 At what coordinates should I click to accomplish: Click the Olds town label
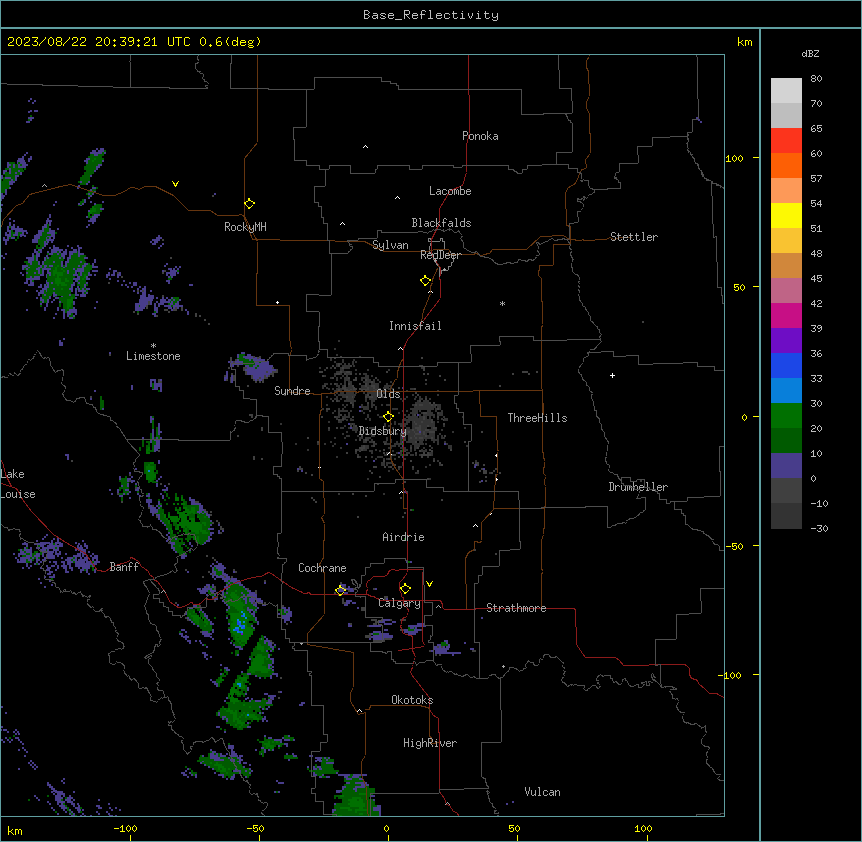[388, 394]
